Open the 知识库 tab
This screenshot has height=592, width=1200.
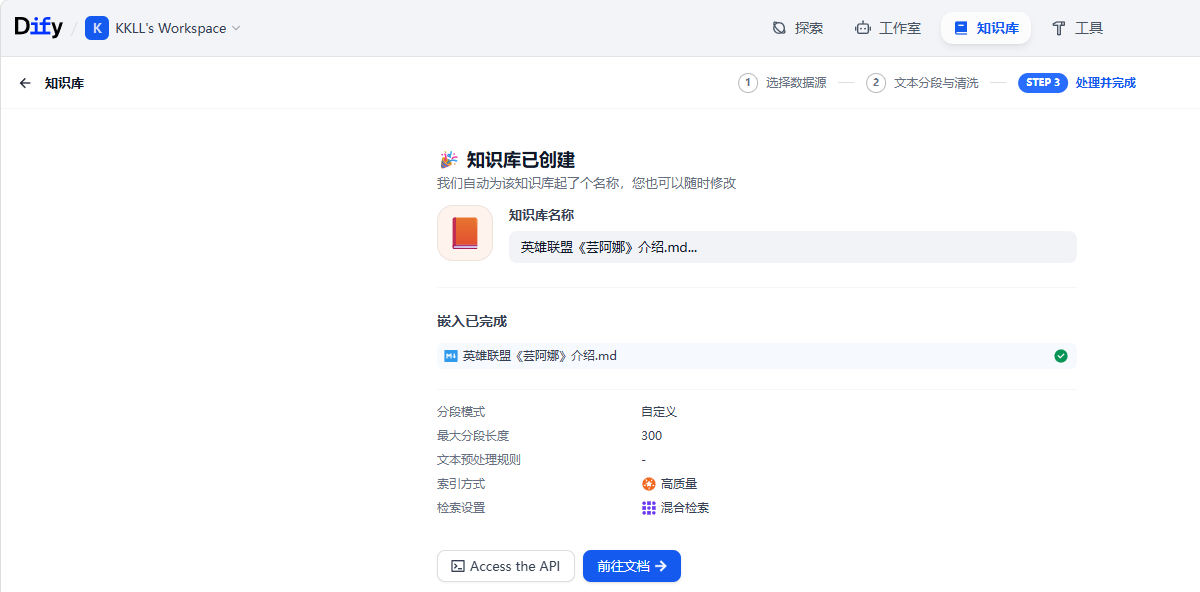986,28
